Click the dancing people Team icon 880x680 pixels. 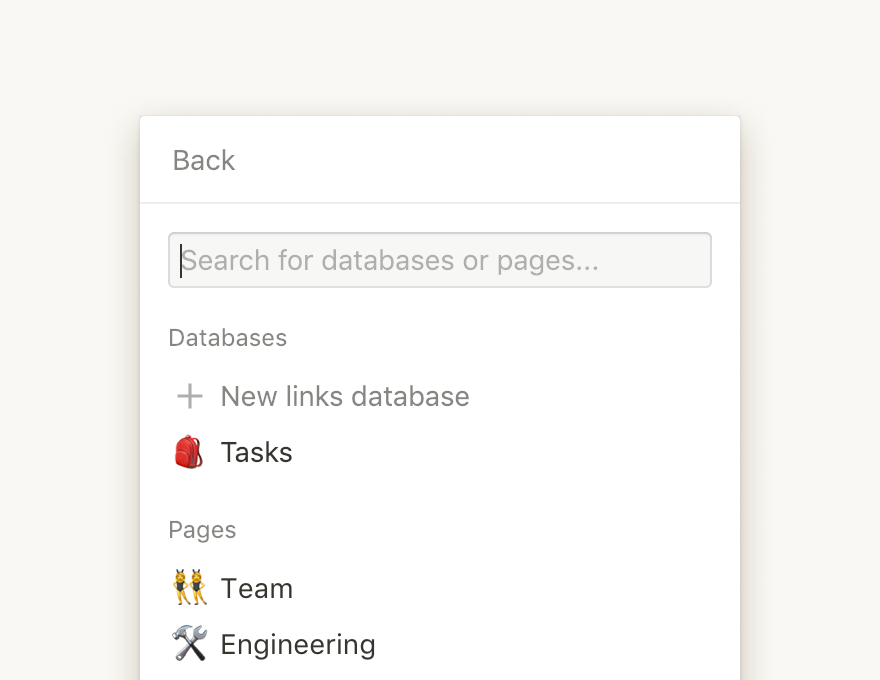(190, 588)
